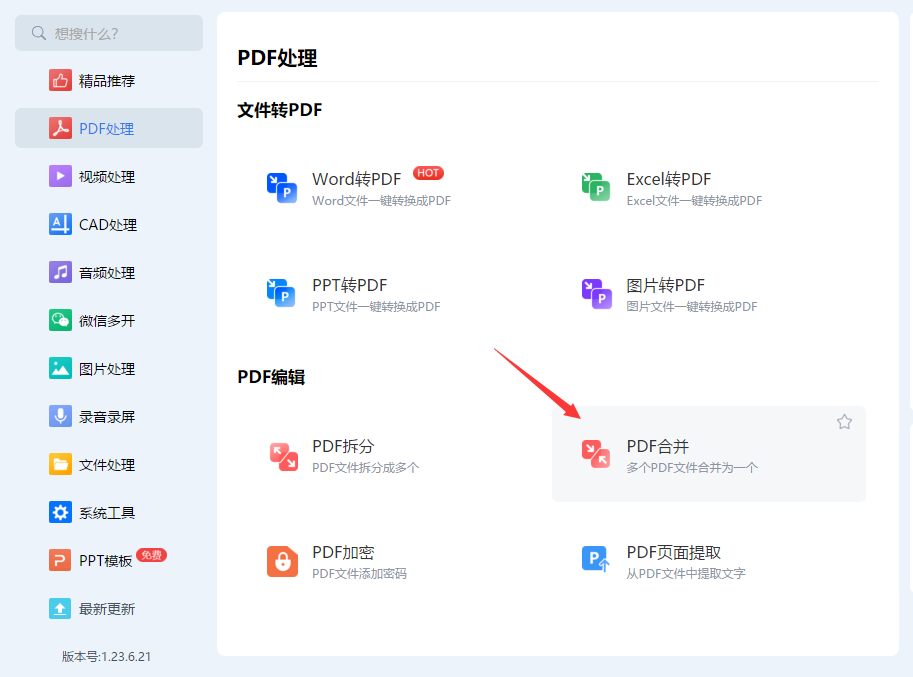The width and height of the screenshot is (913, 677).
Task: Open 最新更新 sidebar label
Action: pyautogui.click(x=107, y=609)
